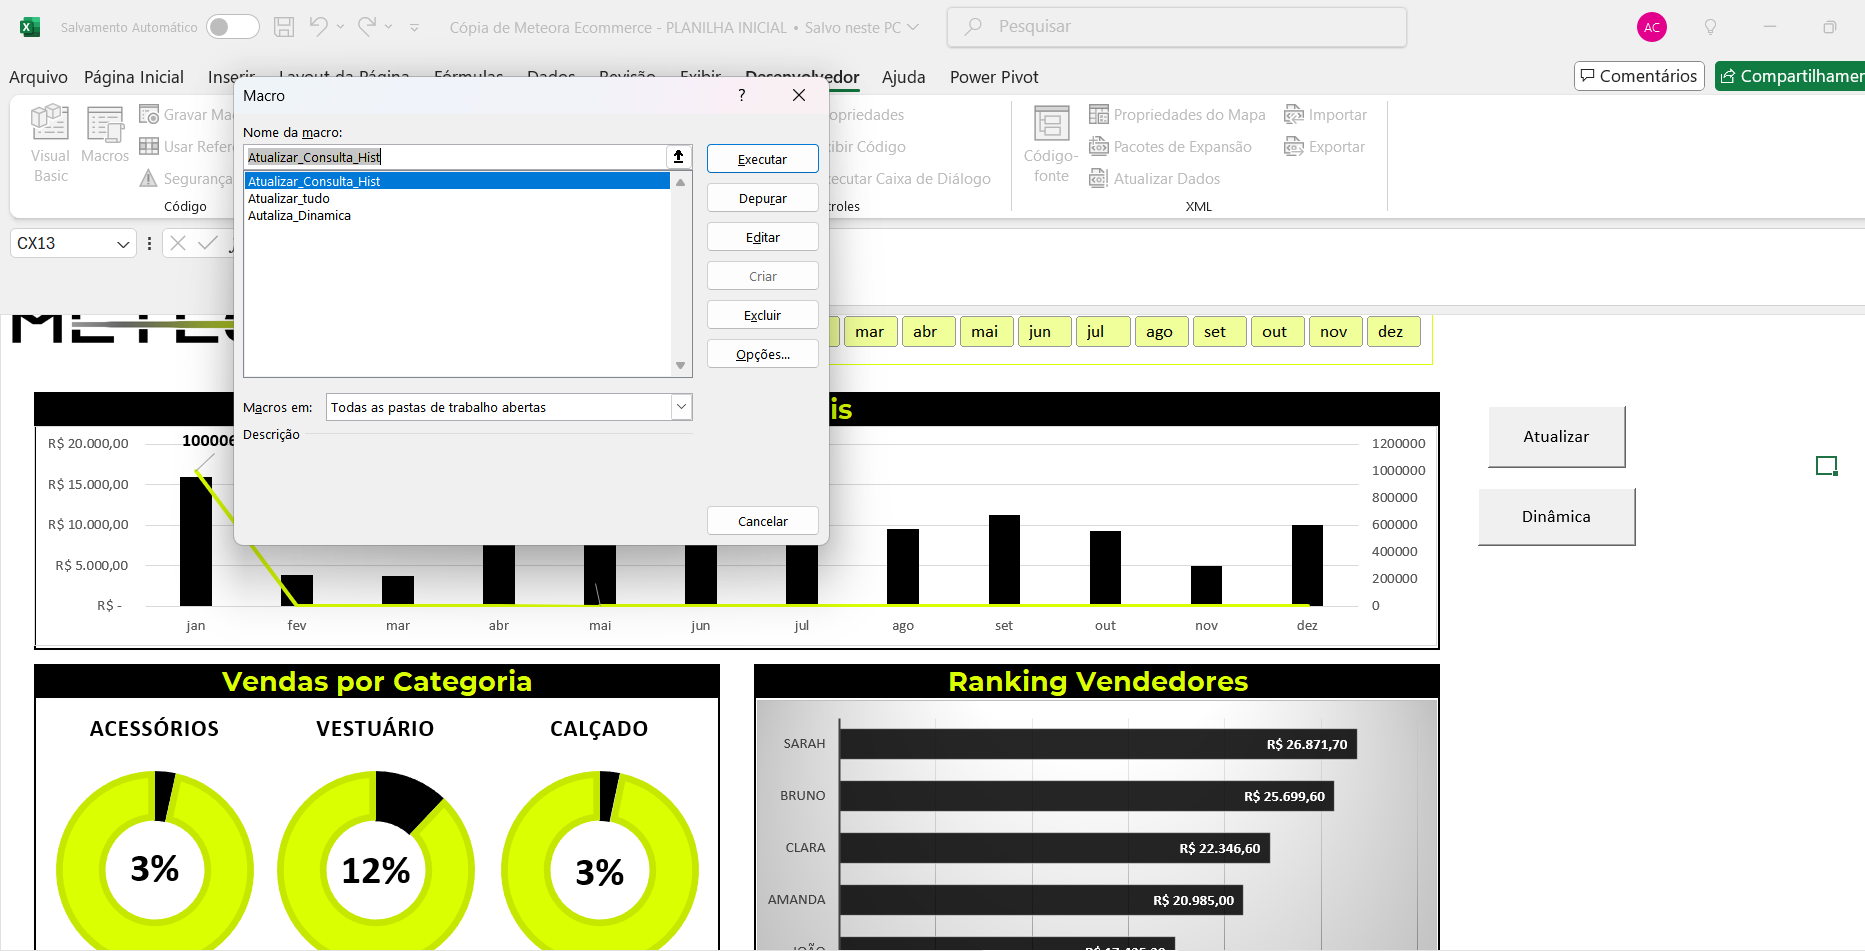Click Exportar XML icon
This screenshot has width=1865, height=951.
pyautogui.click(x=1294, y=147)
